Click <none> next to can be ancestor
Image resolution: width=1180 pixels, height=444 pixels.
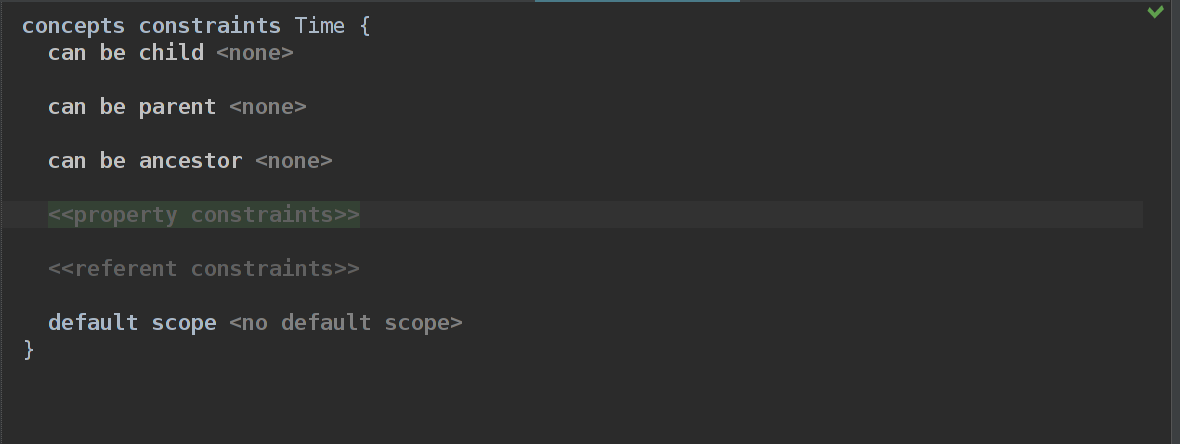294,161
